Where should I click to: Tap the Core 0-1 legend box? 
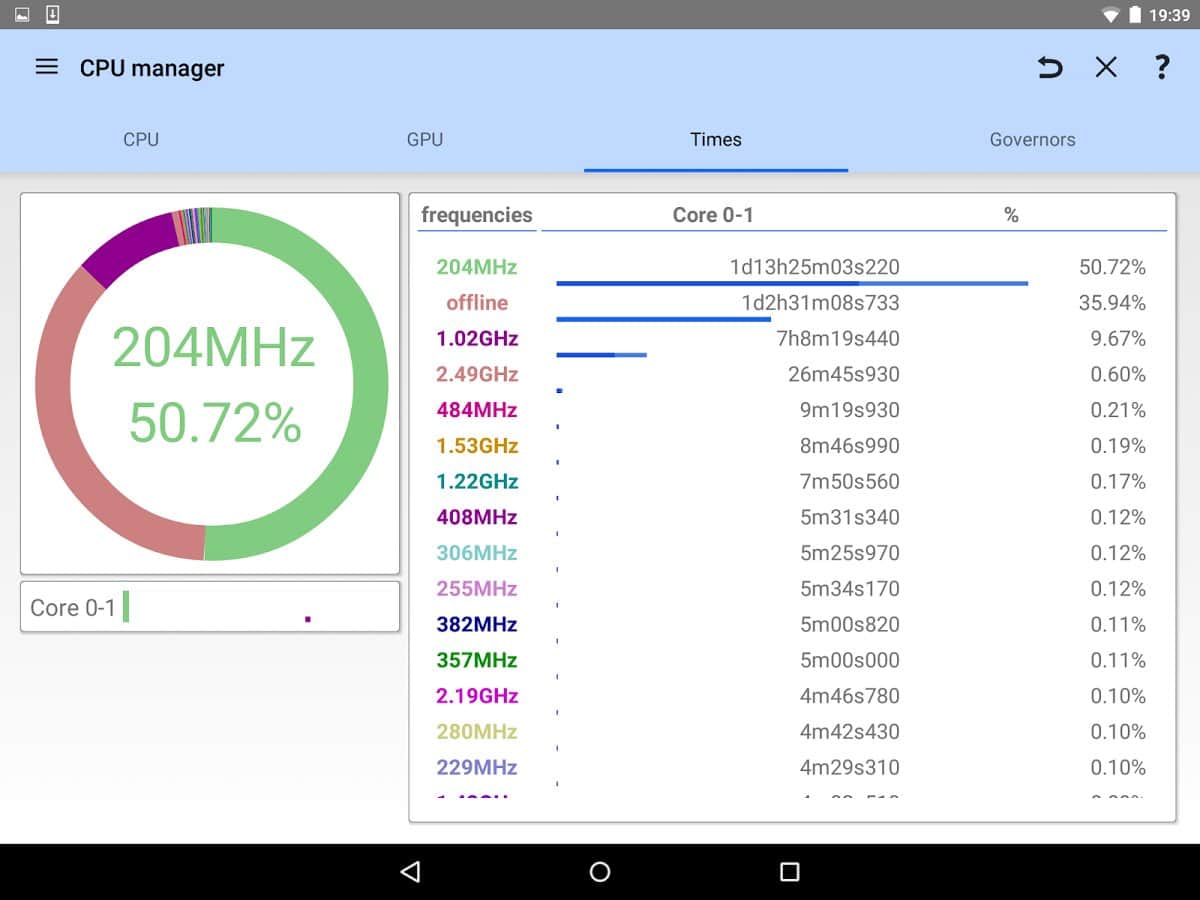point(210,607)
